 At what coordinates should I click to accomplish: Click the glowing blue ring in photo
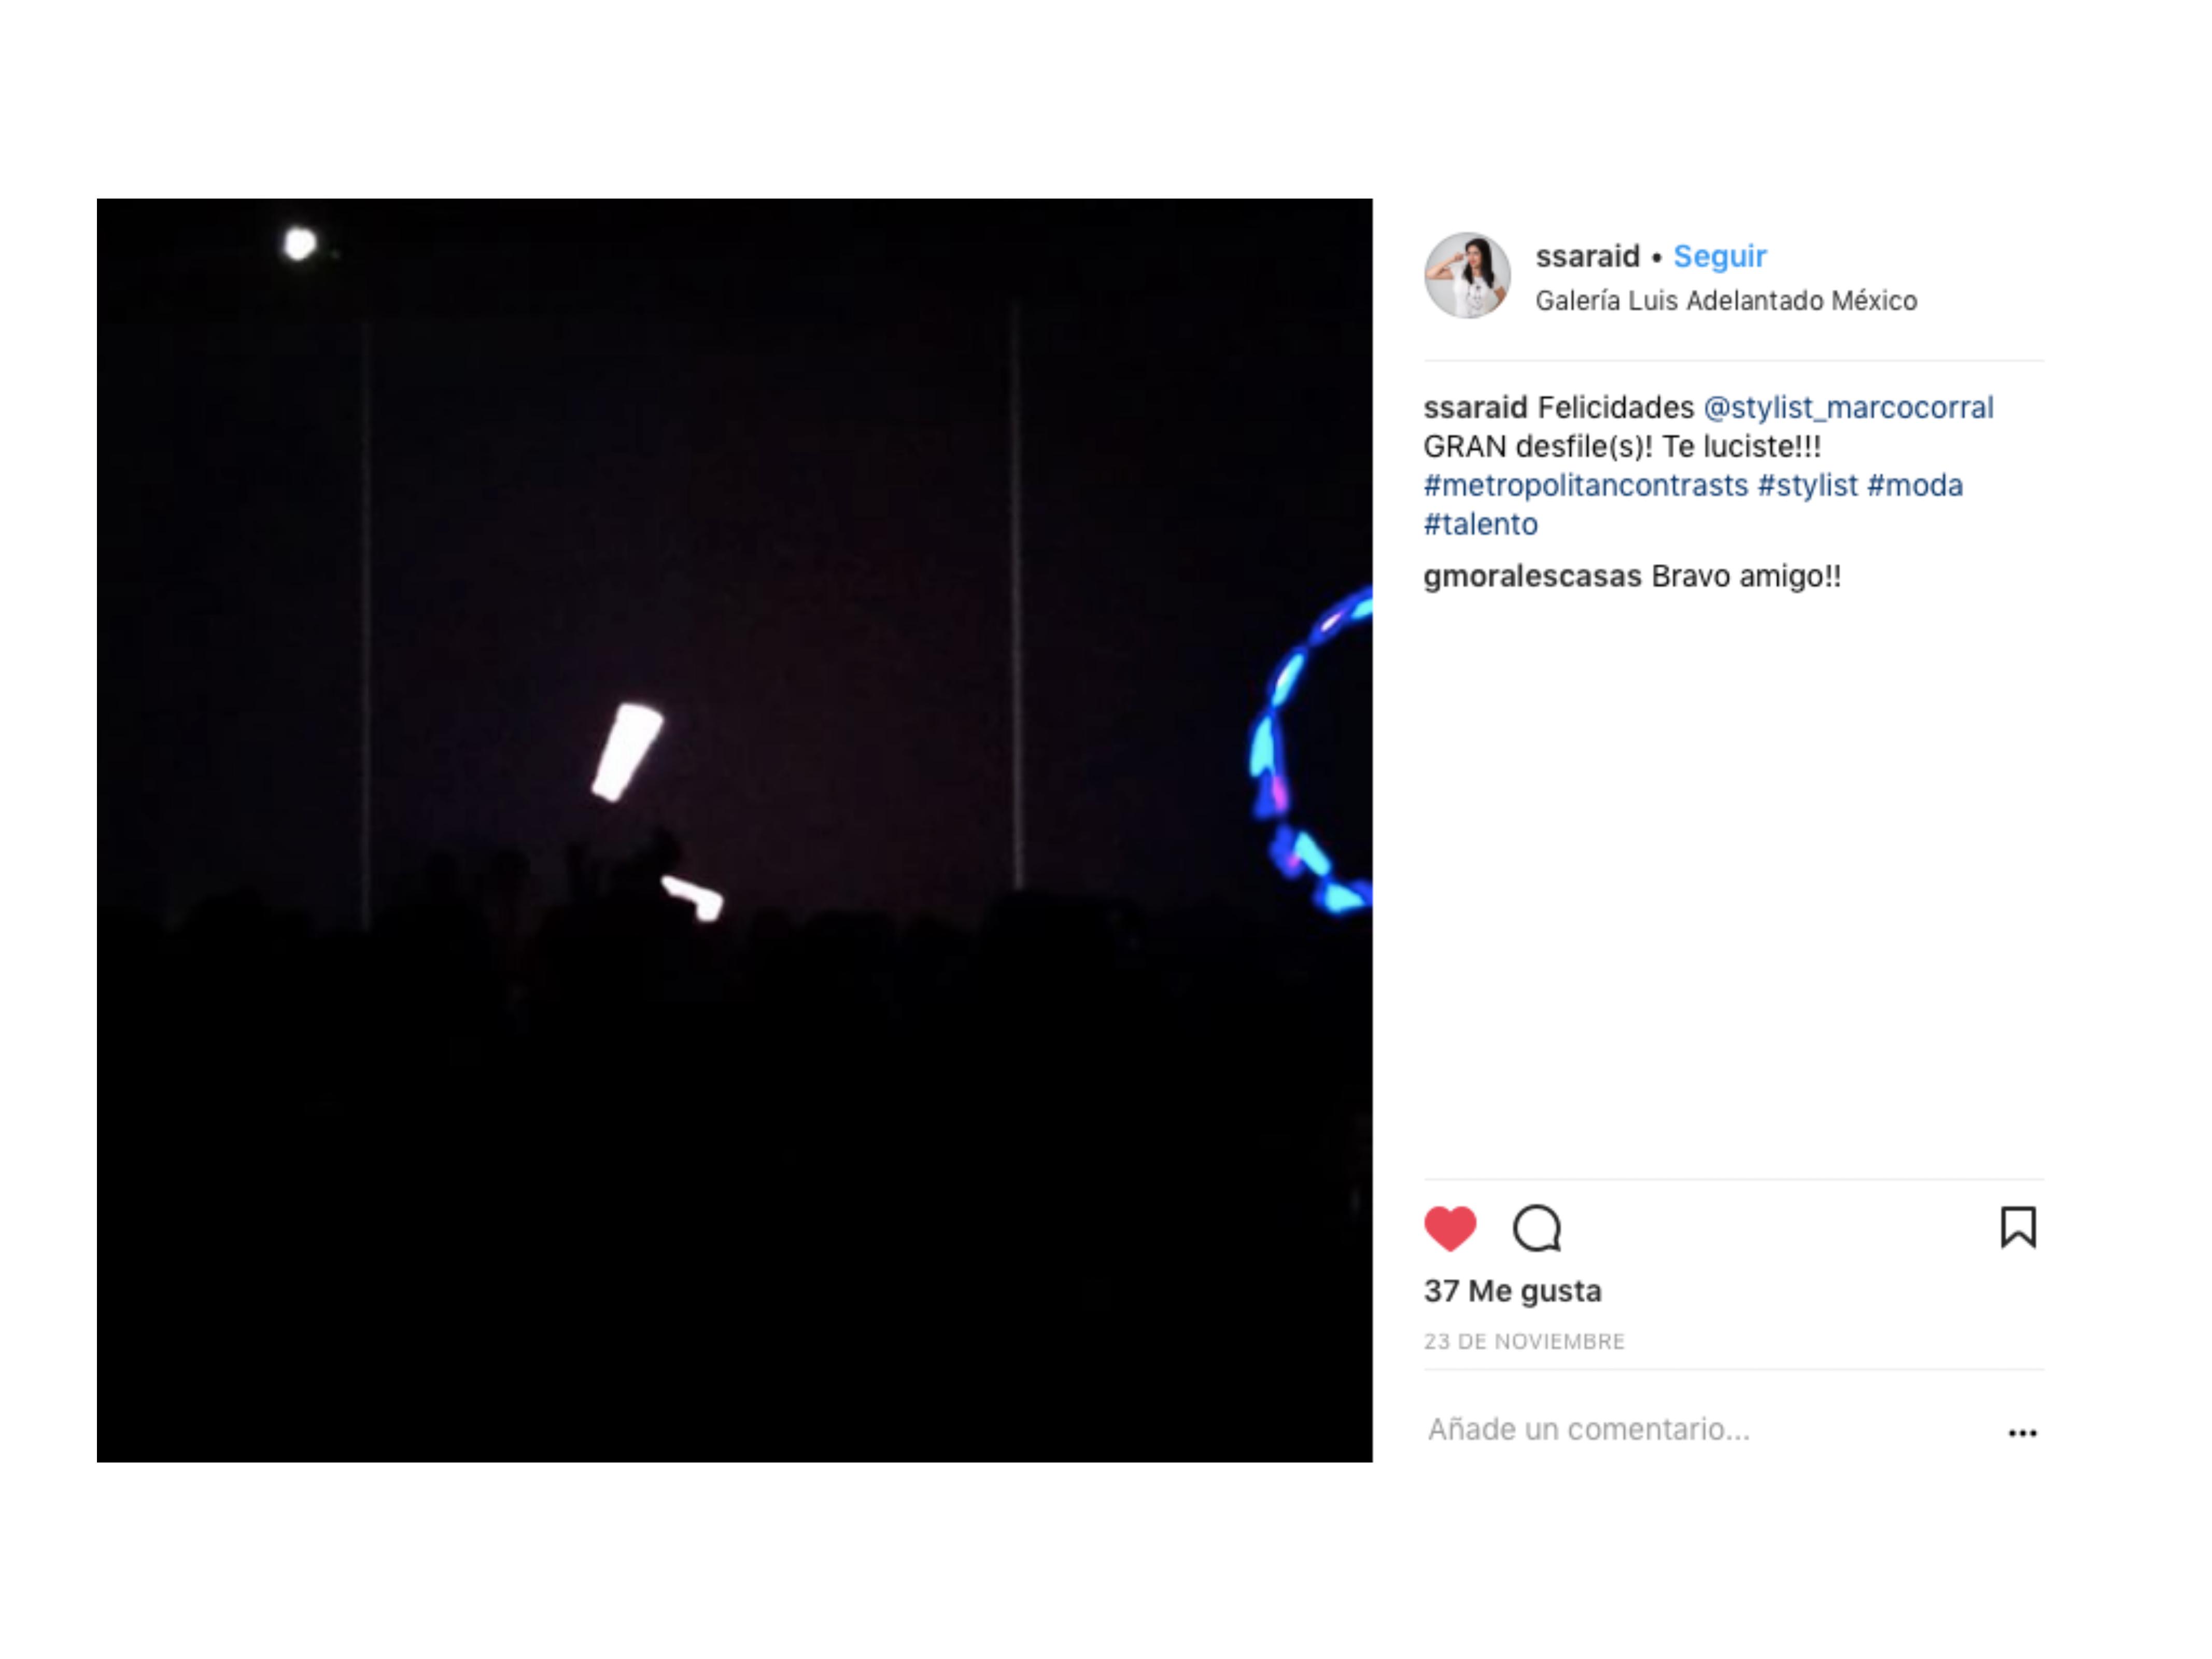click(x=1311, y=750)
